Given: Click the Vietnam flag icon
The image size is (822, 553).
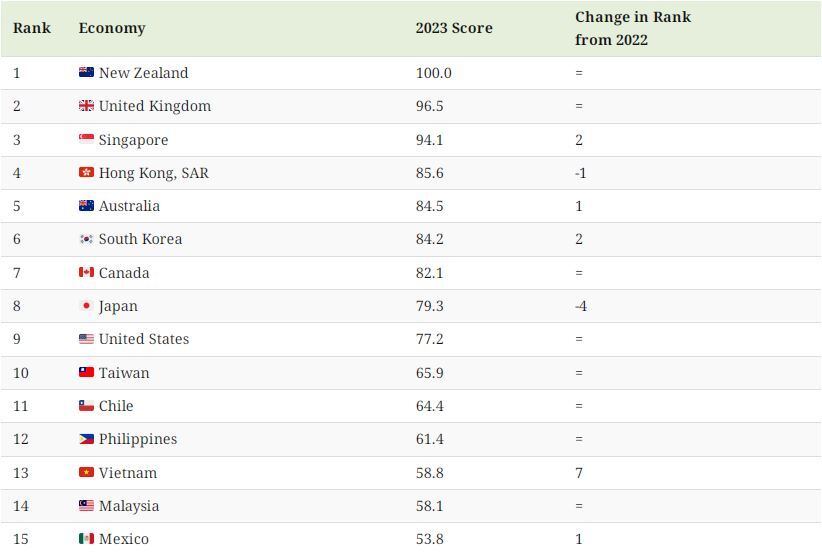Looking at the screenshot, I should point(86,473).
